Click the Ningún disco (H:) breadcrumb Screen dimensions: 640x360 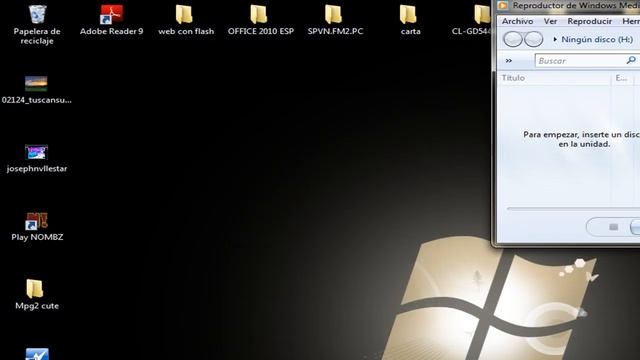[597, 40]
